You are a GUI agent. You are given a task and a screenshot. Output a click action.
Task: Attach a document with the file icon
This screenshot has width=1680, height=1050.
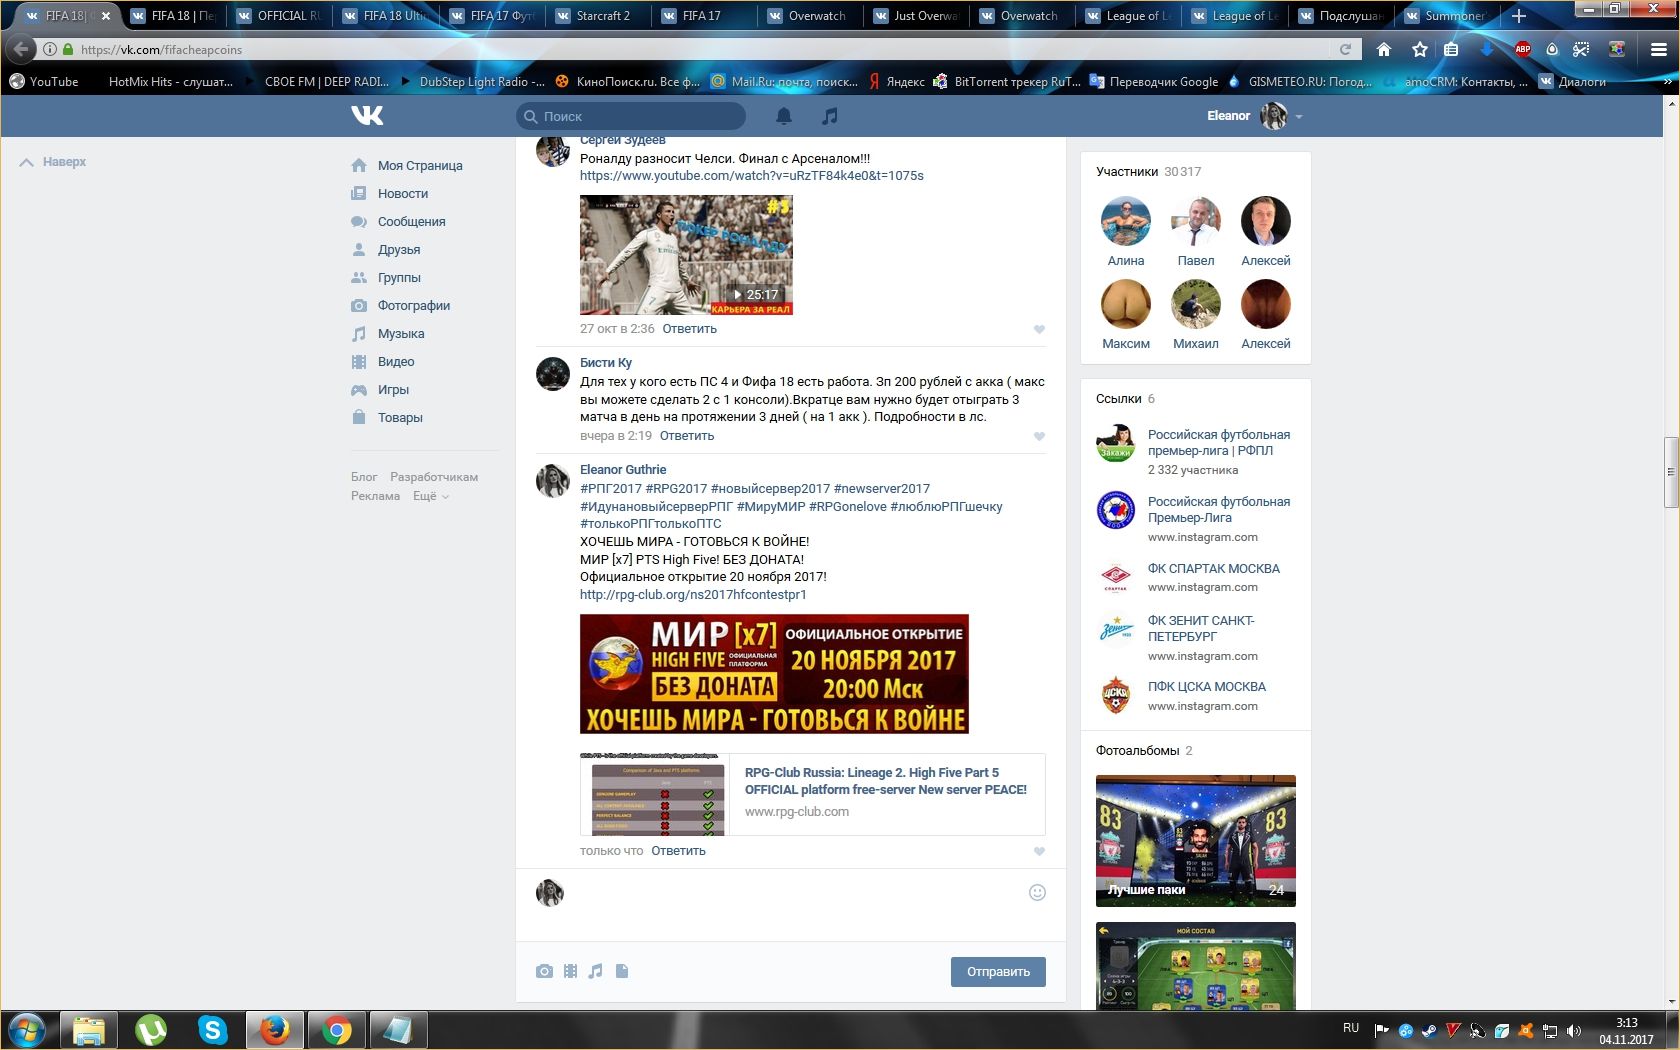pyautogui.click(x=622, y=971)
